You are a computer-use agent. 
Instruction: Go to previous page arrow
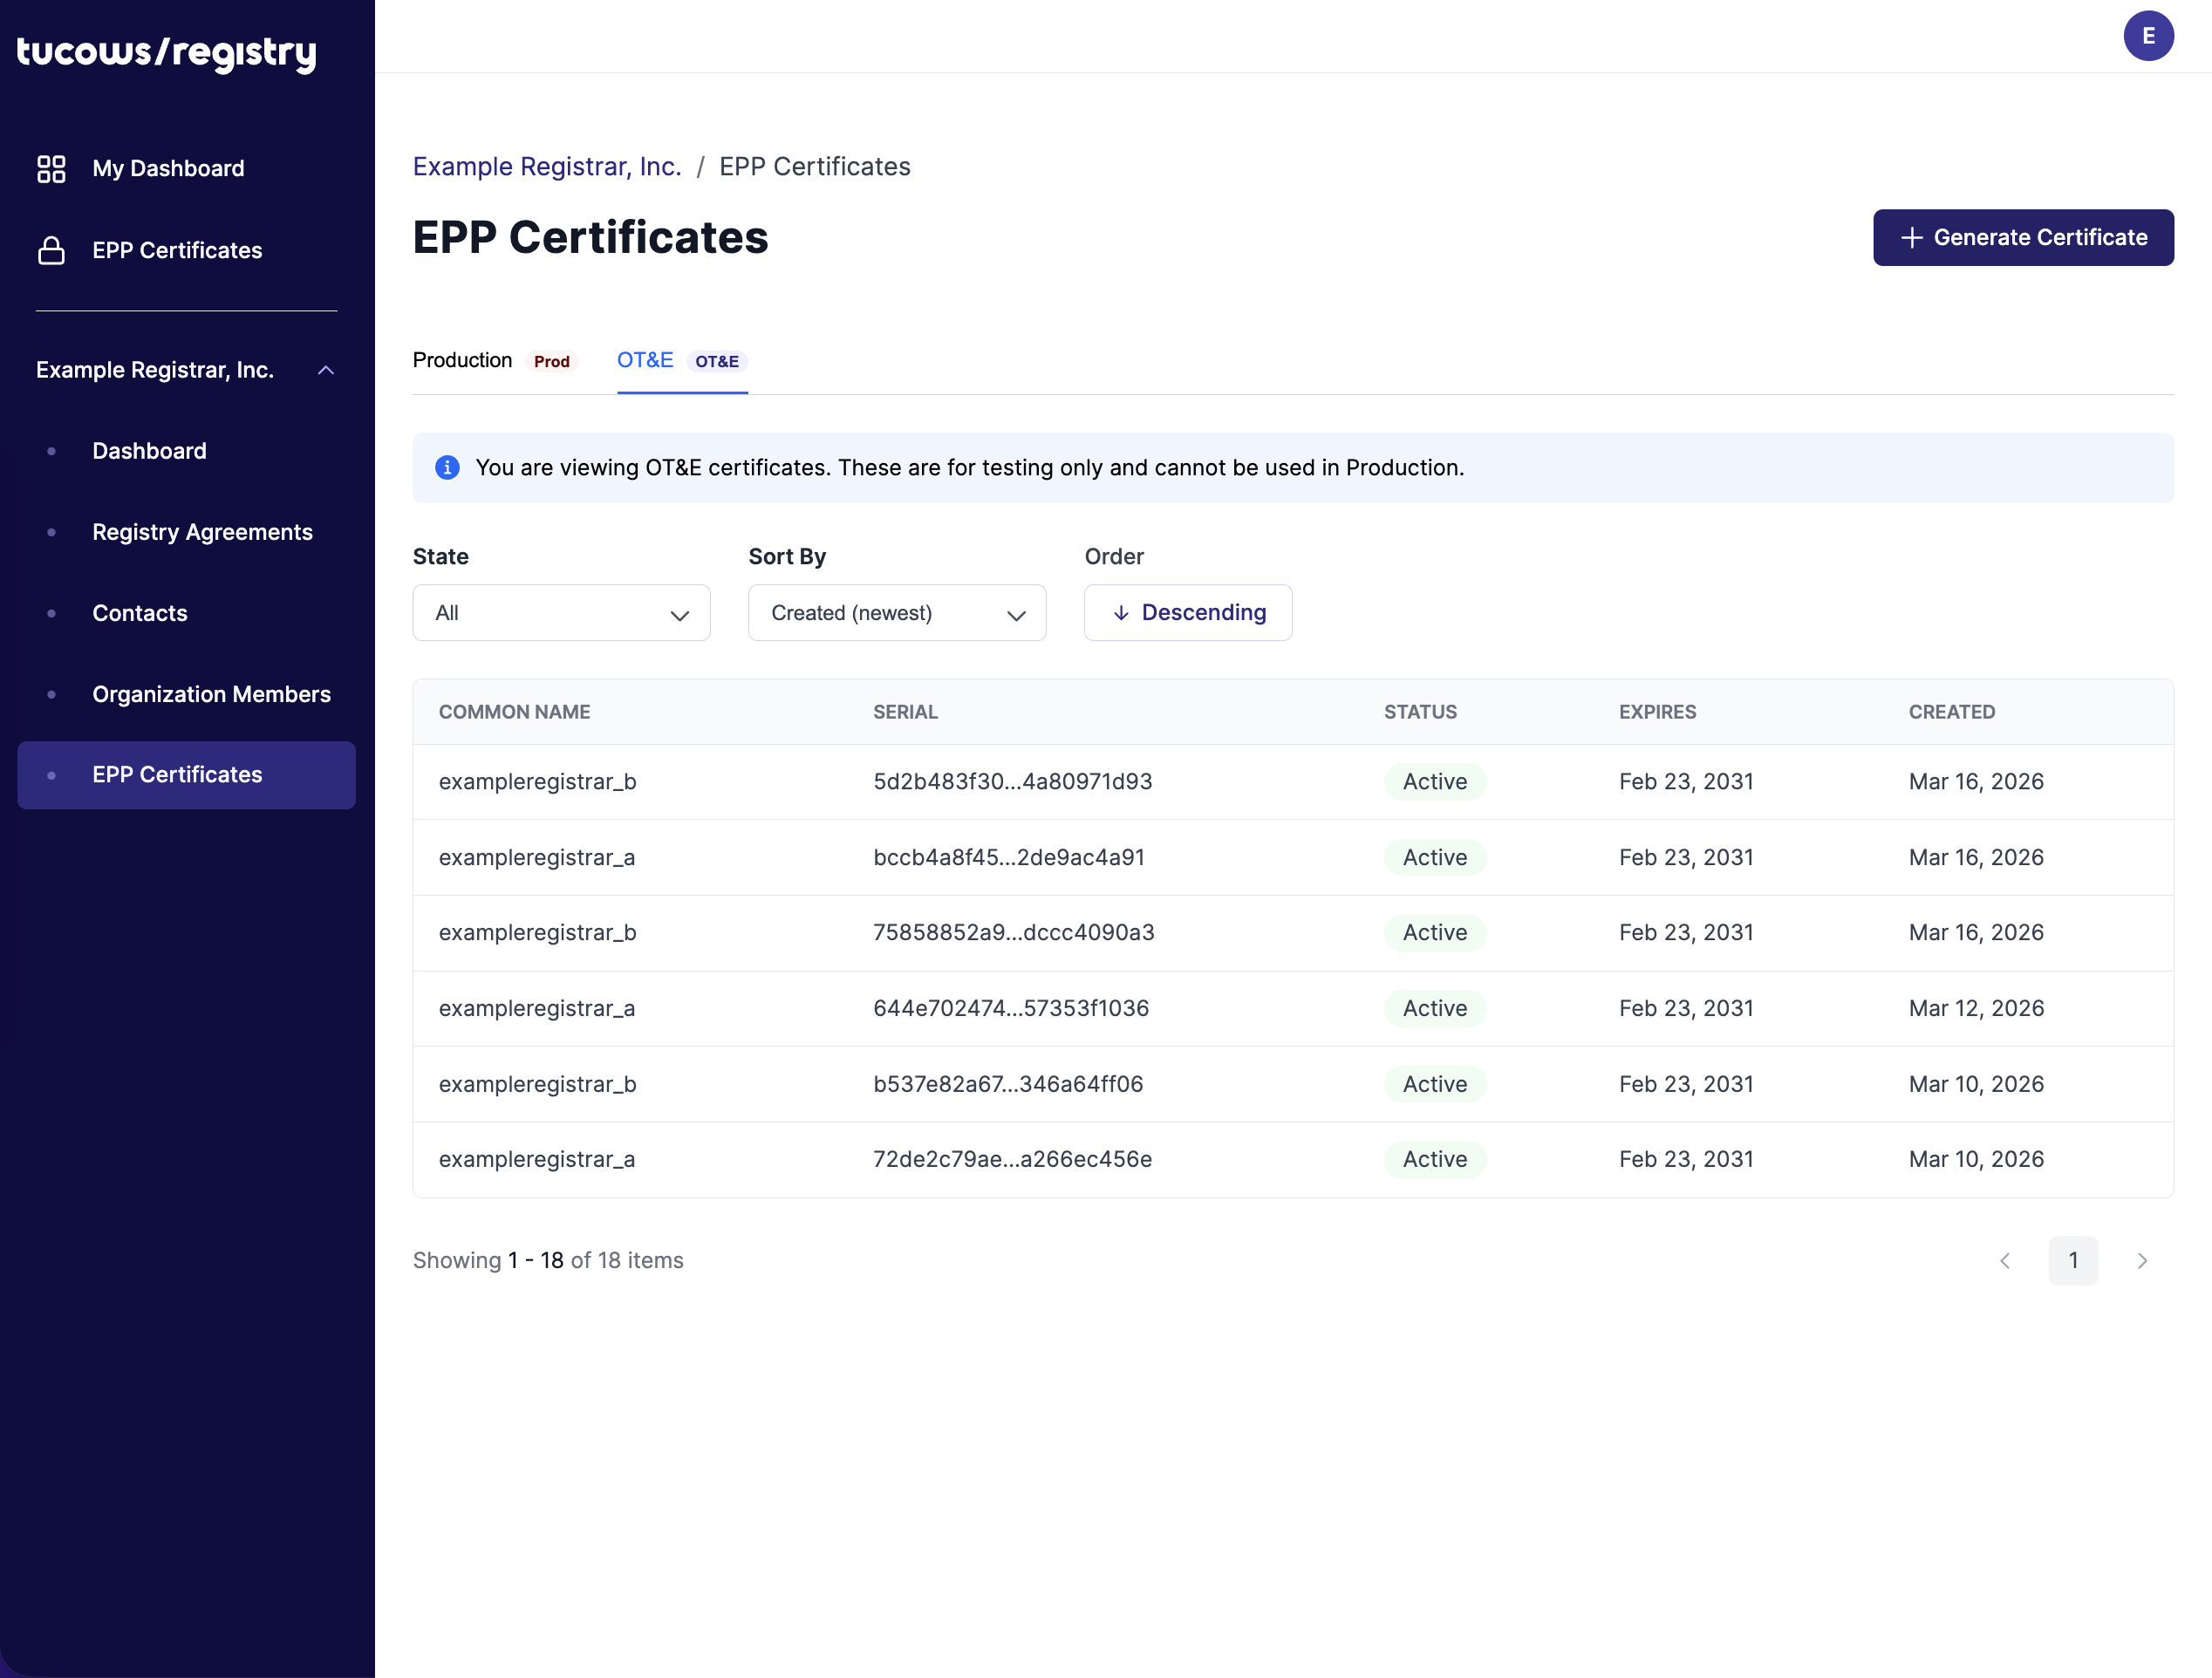coord(2004,1260)
